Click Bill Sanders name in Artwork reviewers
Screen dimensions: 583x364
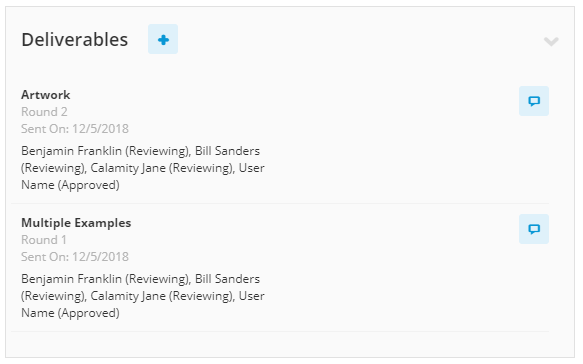pos(227,151)
